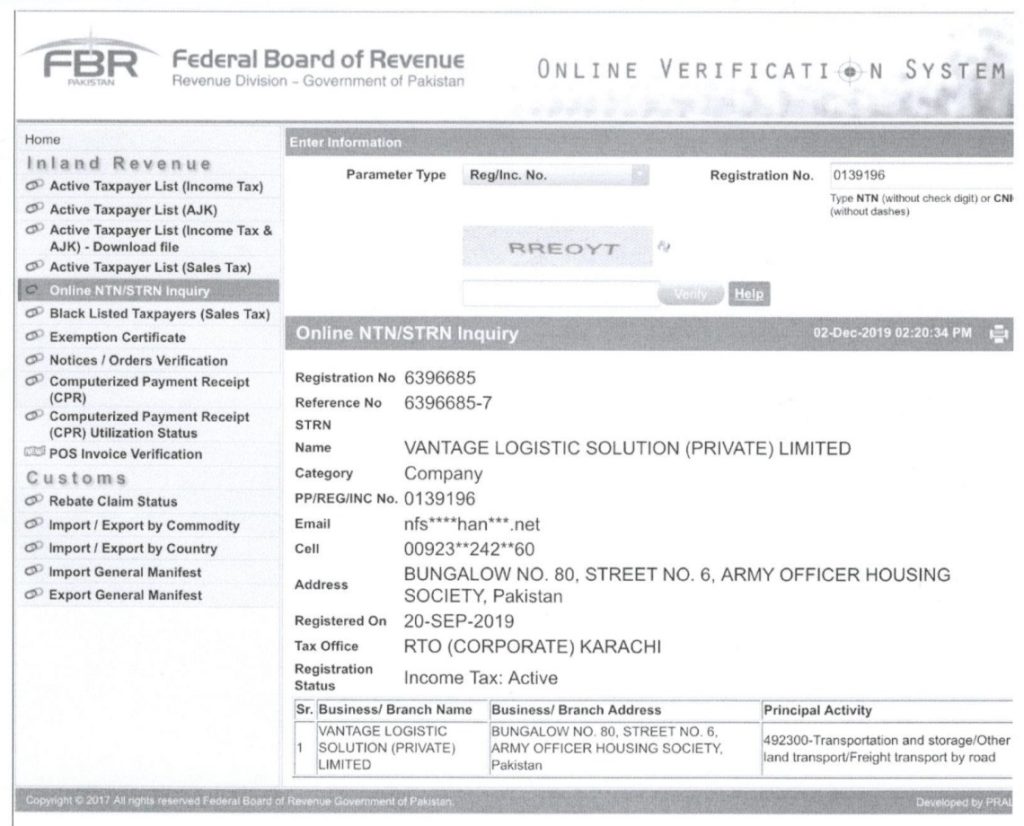Click registration number 6396685 value
This screenshot has width=1024, height=826.
point(440,378)
